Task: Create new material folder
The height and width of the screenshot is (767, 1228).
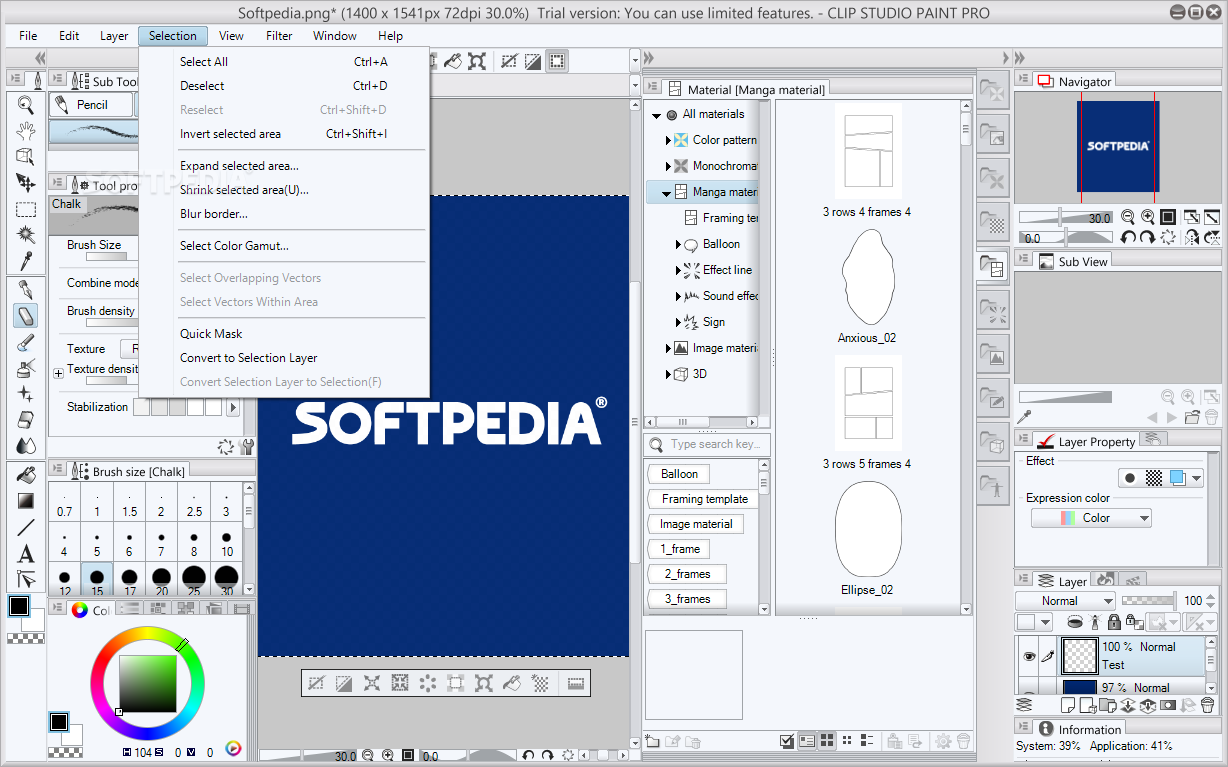Action: pyautogui.click(x=653, y=741)
